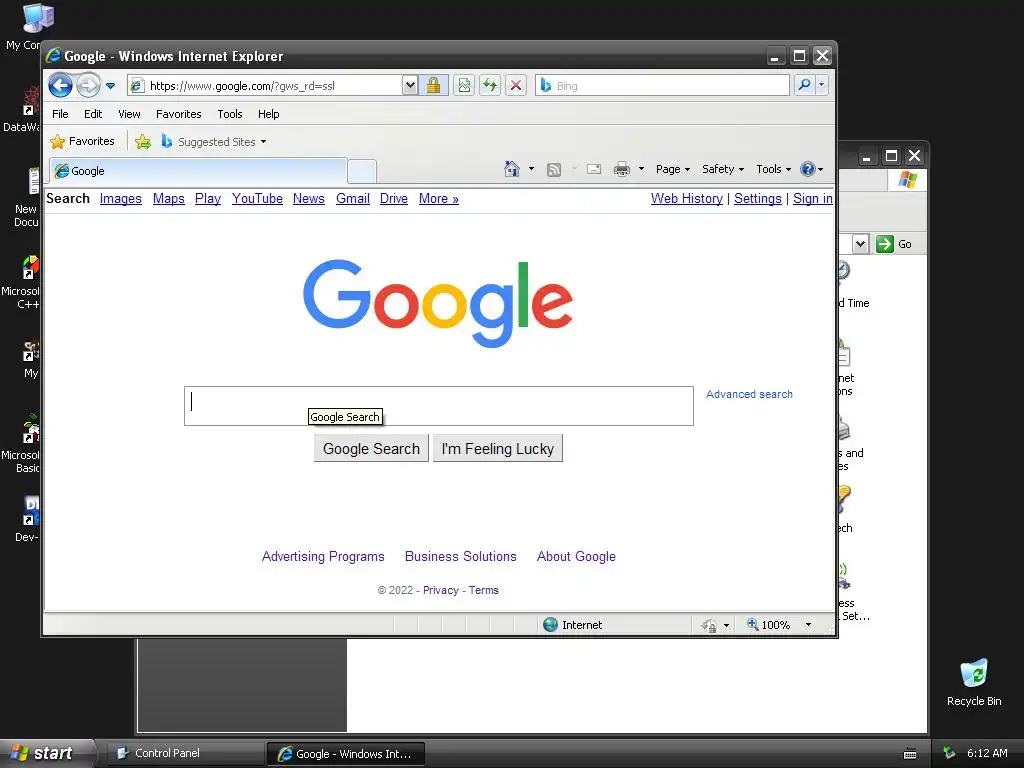
Task: Open the News link
Action: tap(308, 199)
